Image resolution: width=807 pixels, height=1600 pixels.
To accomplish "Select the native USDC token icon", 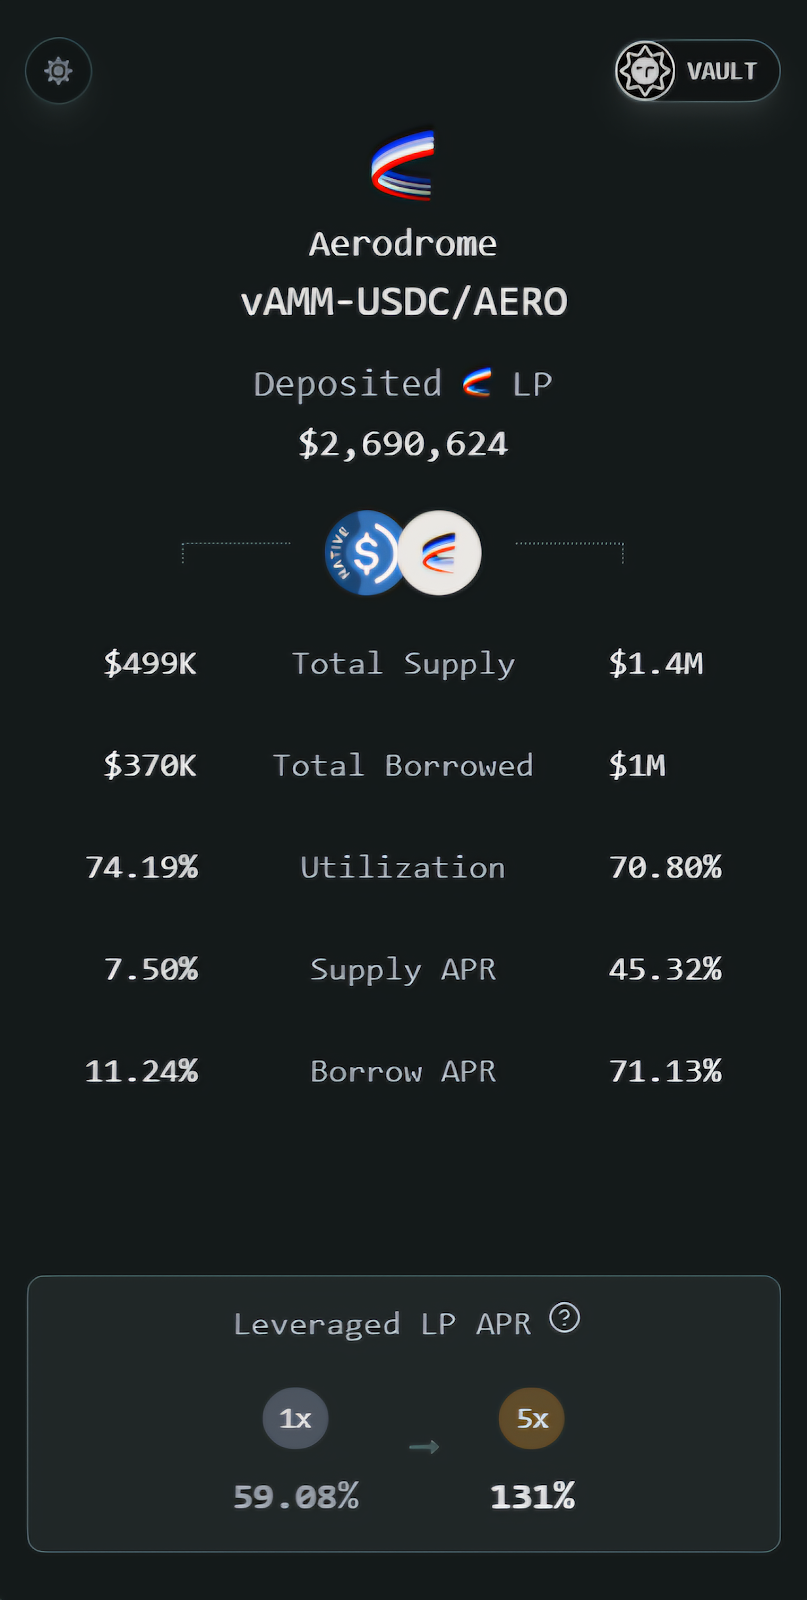I will pos(365,553).
